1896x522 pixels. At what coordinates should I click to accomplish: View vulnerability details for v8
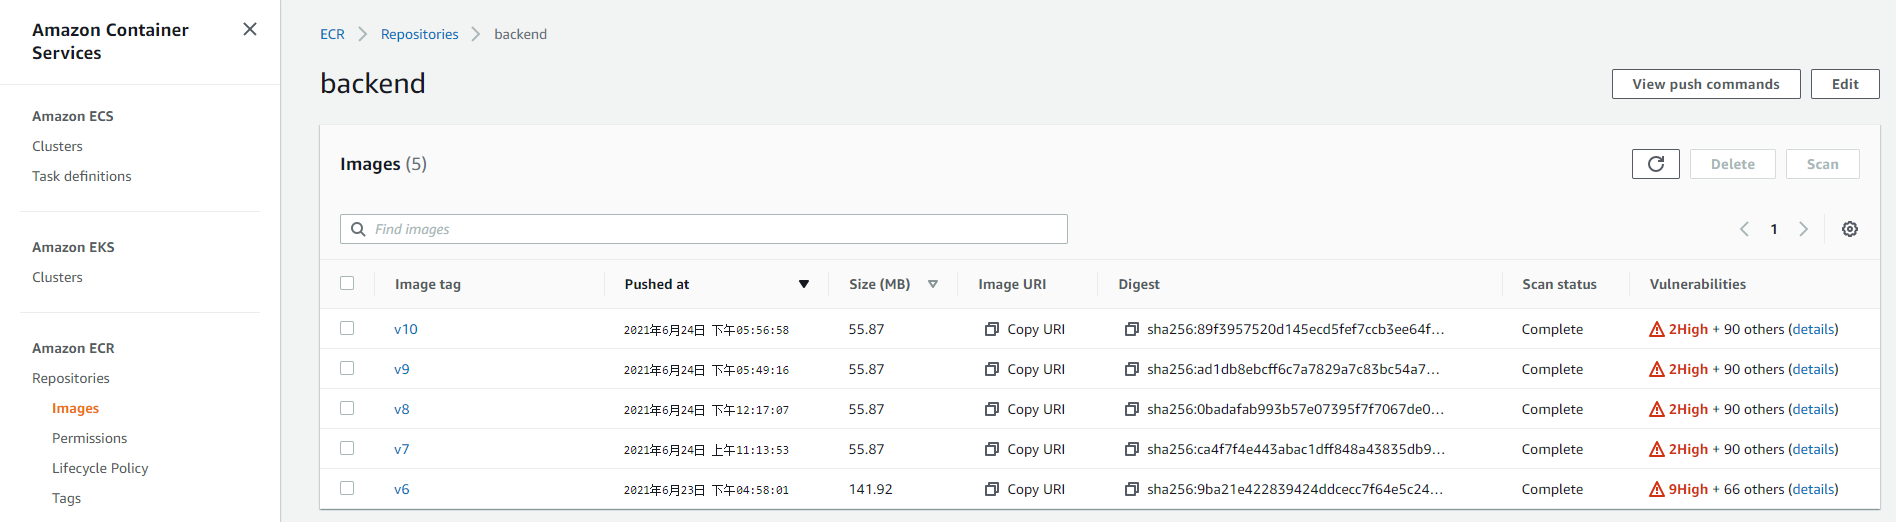coord(1813,409)
